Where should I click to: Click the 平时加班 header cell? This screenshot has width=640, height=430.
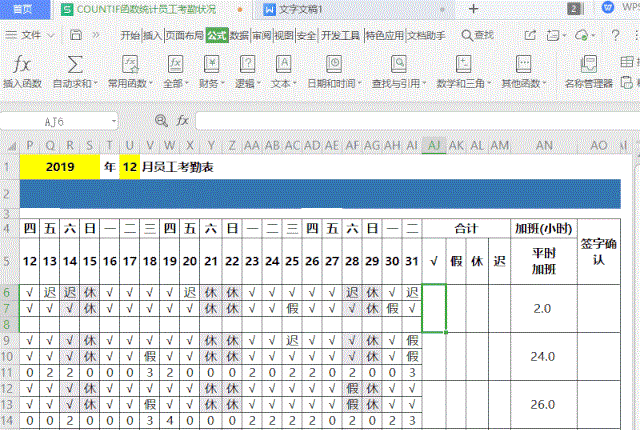(544, 261)
